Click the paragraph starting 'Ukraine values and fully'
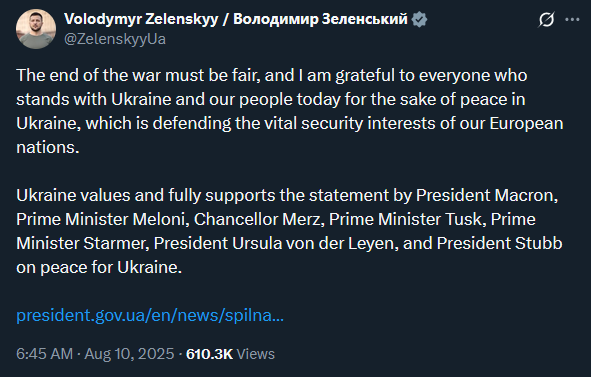The height and width of the screenshot is (377, 591). pos(289,231)
